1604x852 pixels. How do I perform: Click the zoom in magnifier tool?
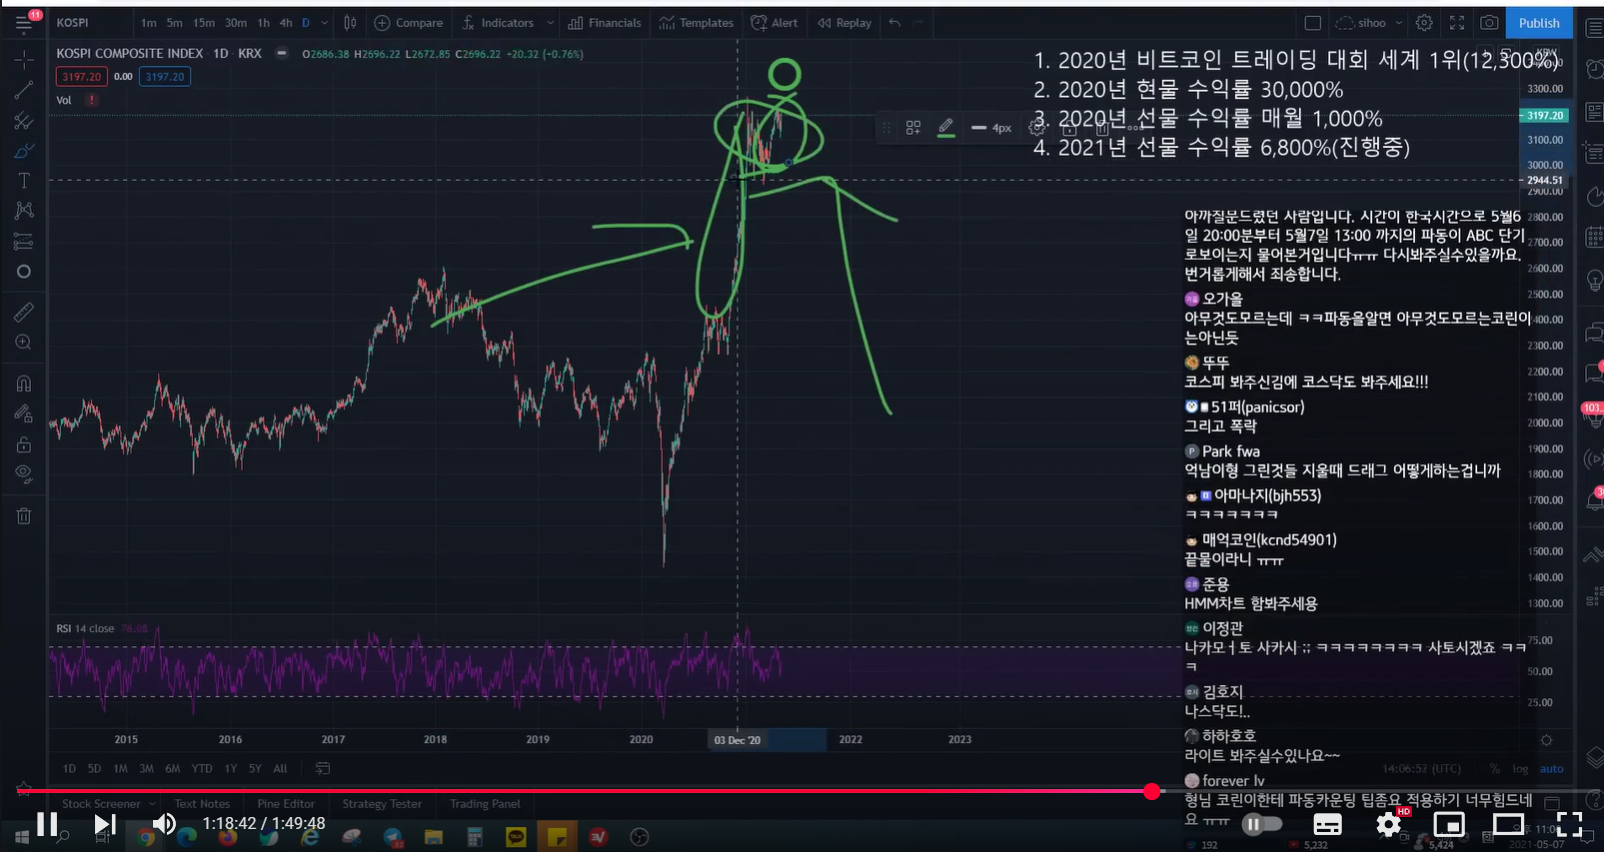[24, 343]
